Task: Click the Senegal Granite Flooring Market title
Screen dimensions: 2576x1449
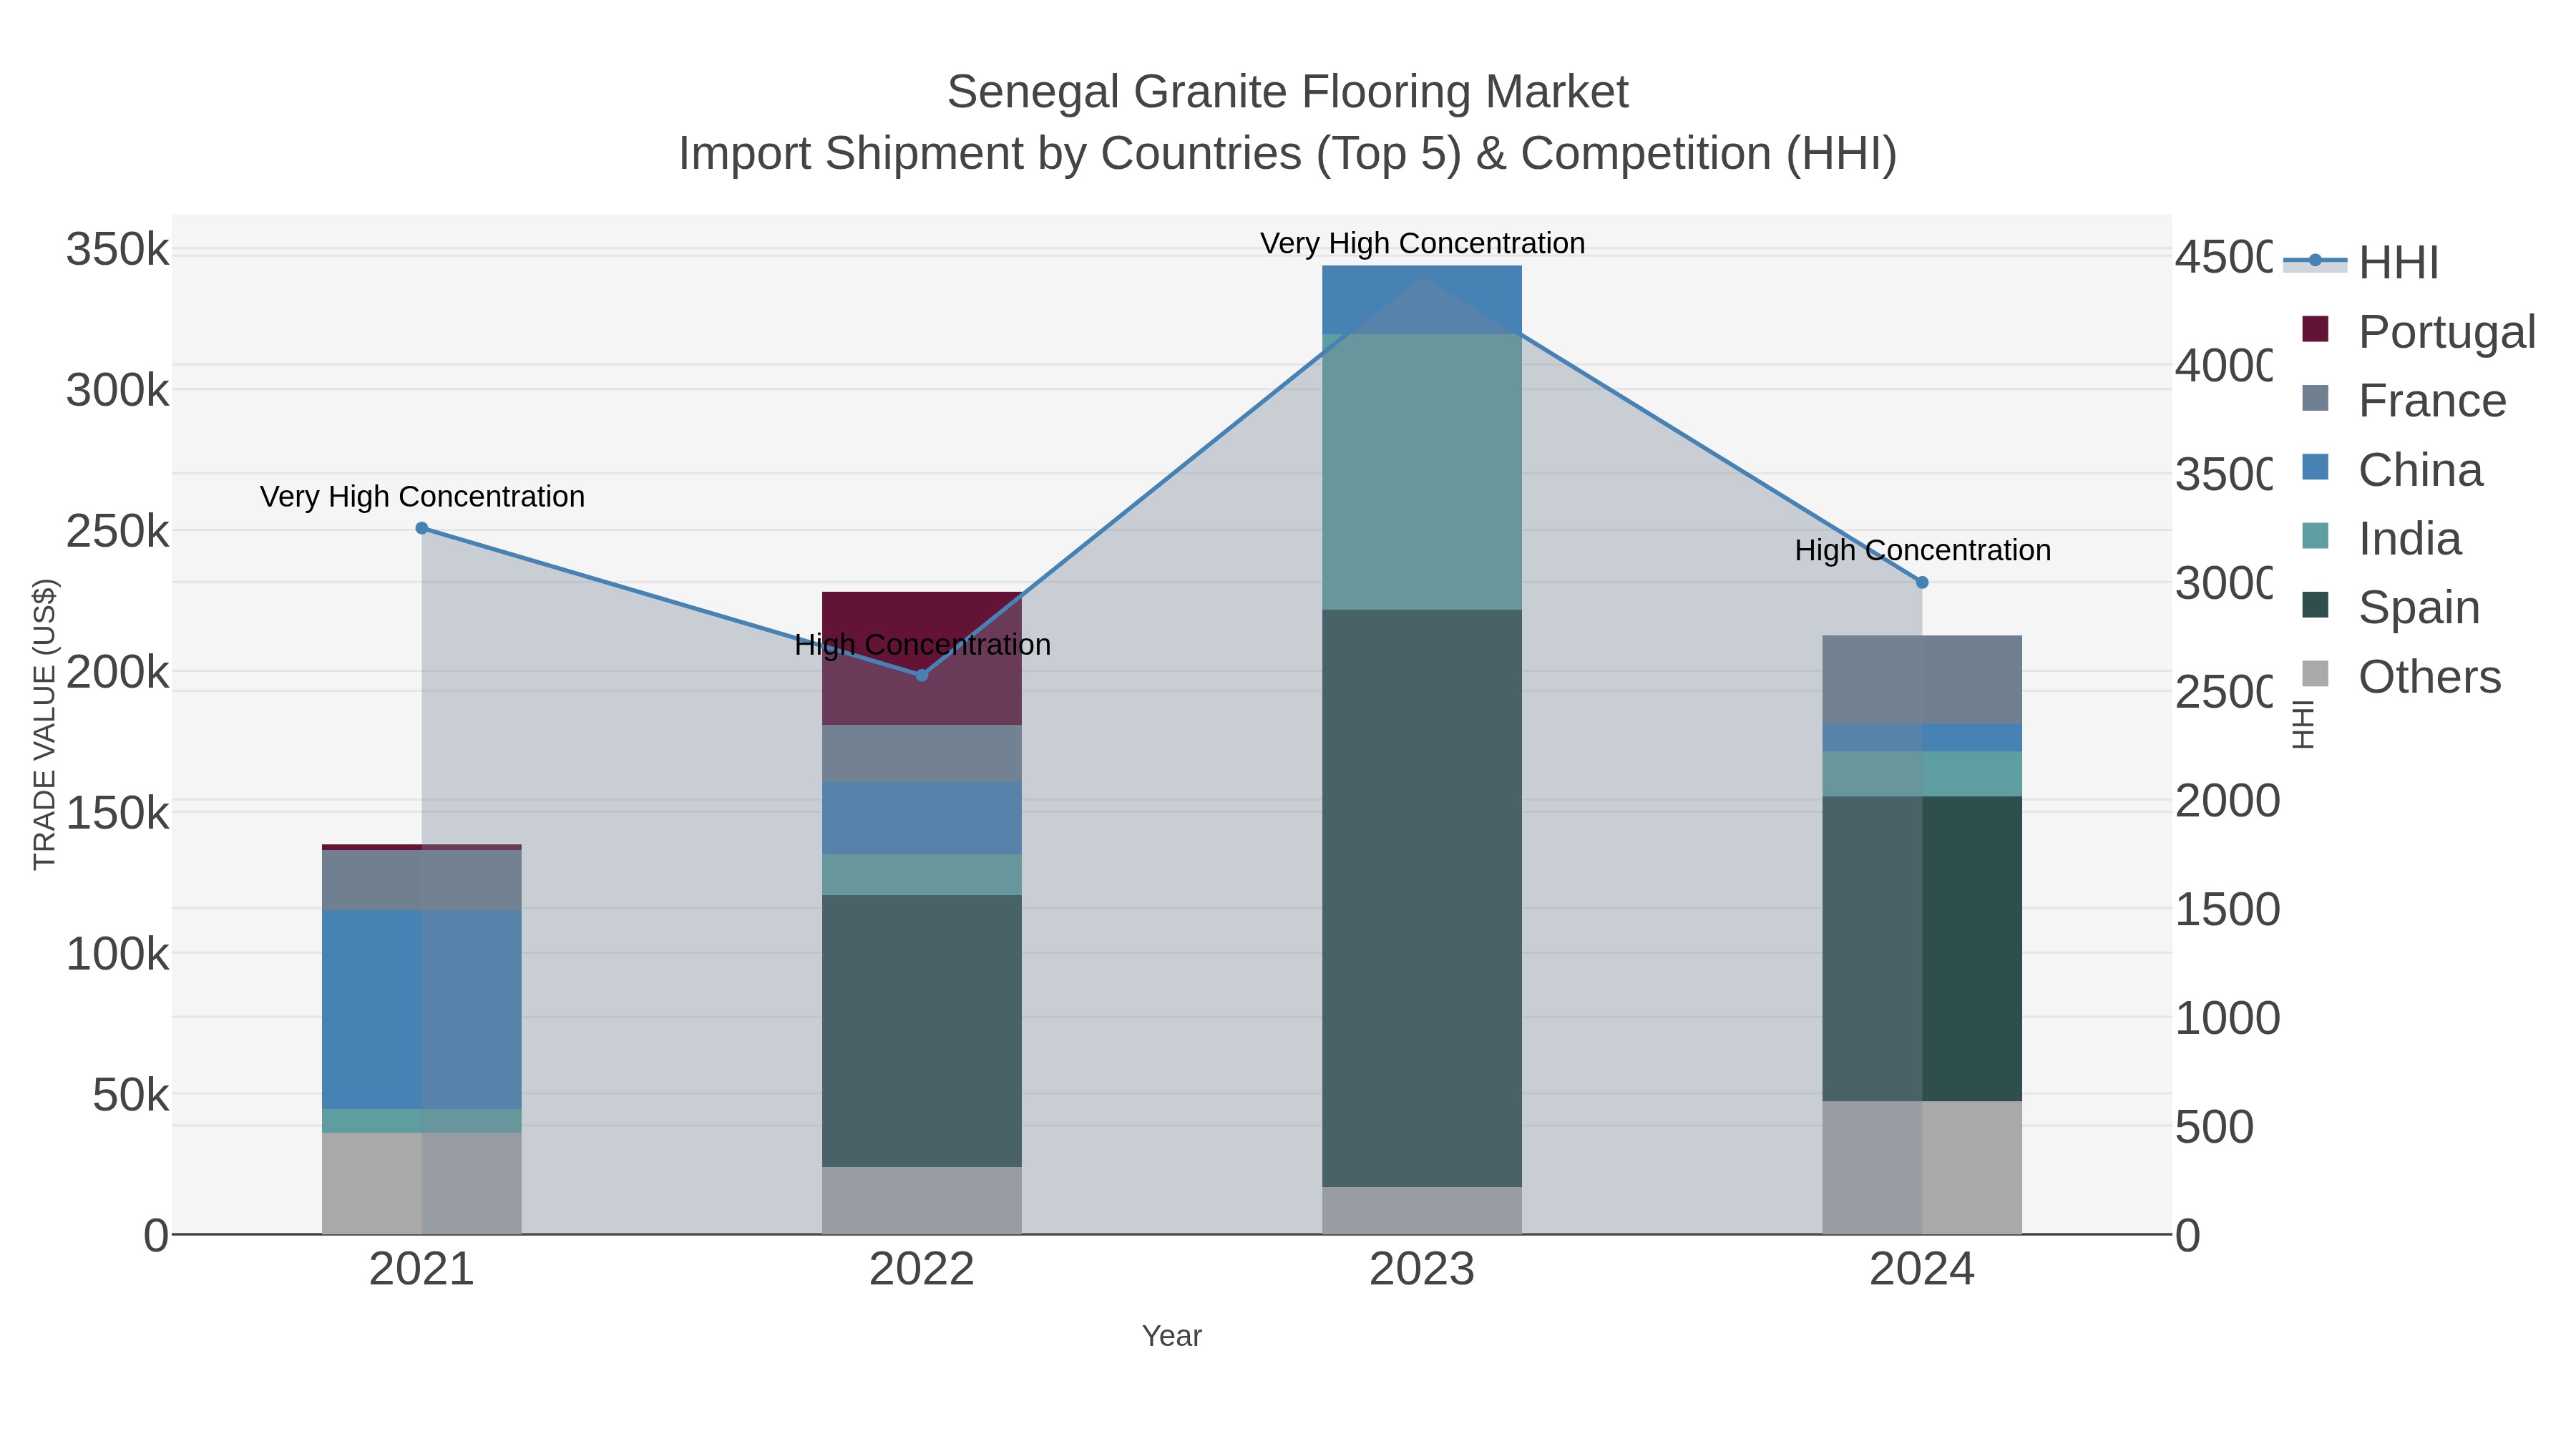Action: coord(1288,92)
